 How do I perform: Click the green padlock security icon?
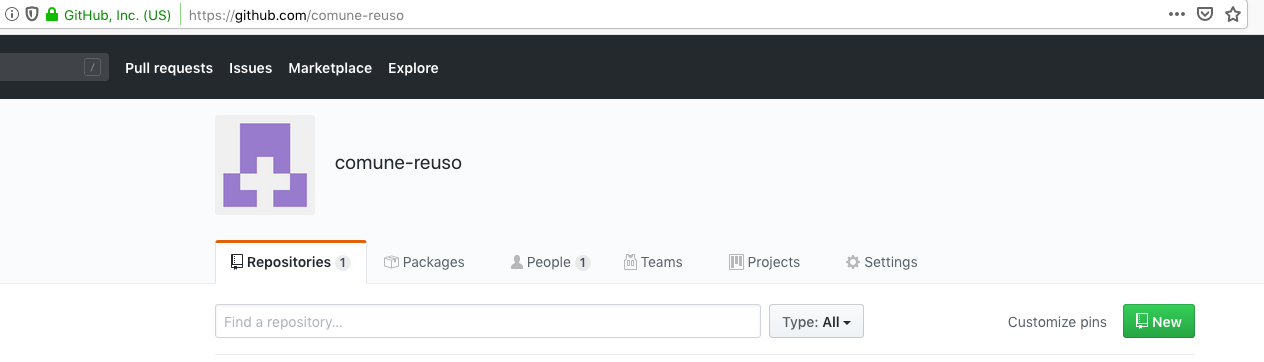(x=52, y=15)
